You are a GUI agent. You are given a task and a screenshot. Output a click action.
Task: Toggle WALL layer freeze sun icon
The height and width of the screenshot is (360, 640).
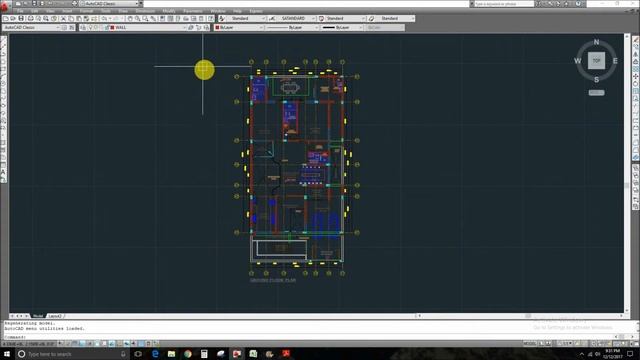tap(95, 27)
